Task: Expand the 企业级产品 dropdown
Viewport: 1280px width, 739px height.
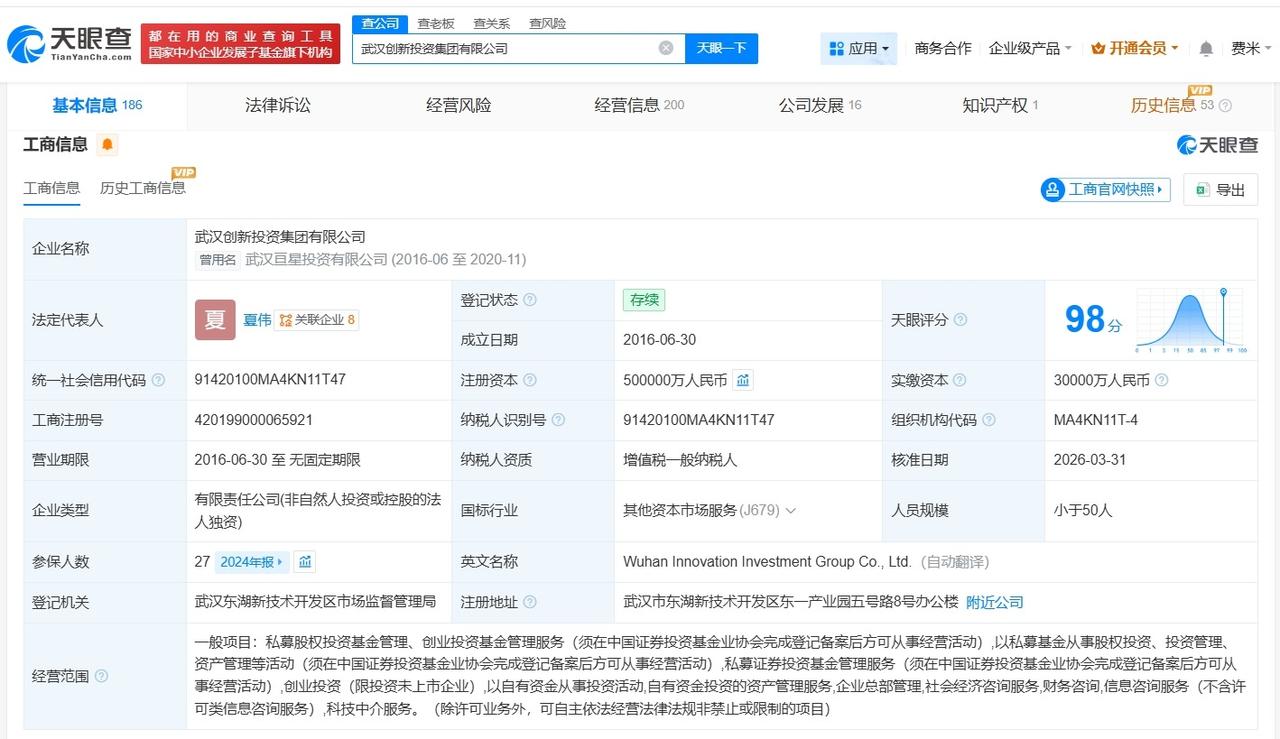Action: coord(1030,48)
